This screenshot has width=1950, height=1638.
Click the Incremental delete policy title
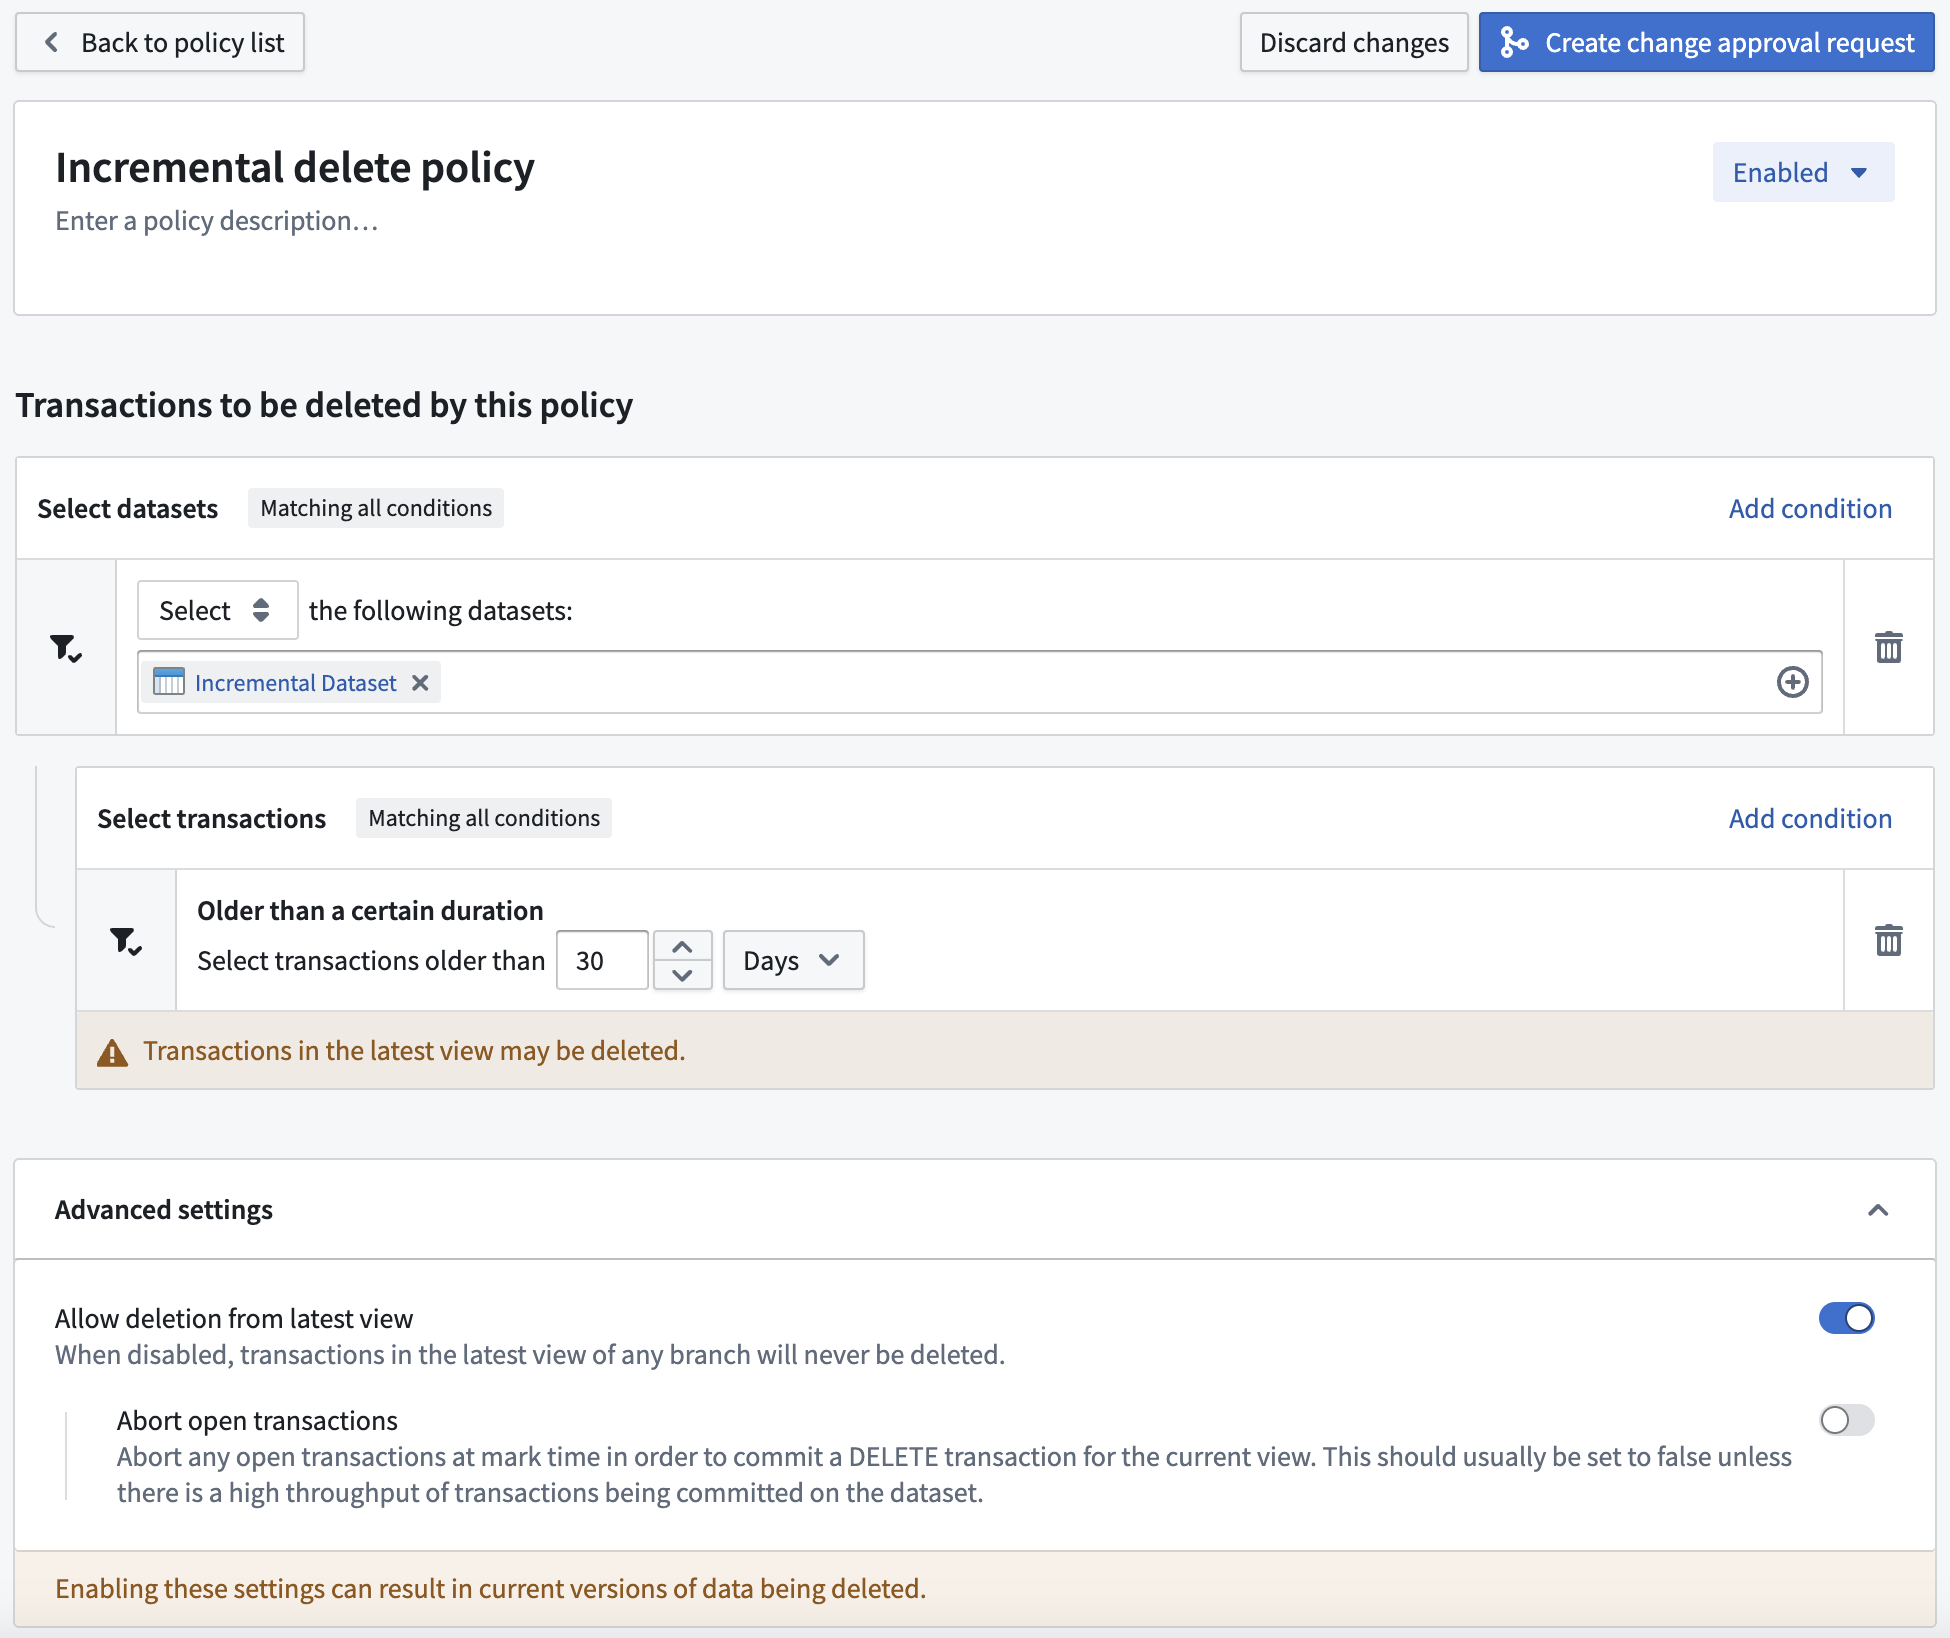[x=295, y=167]
